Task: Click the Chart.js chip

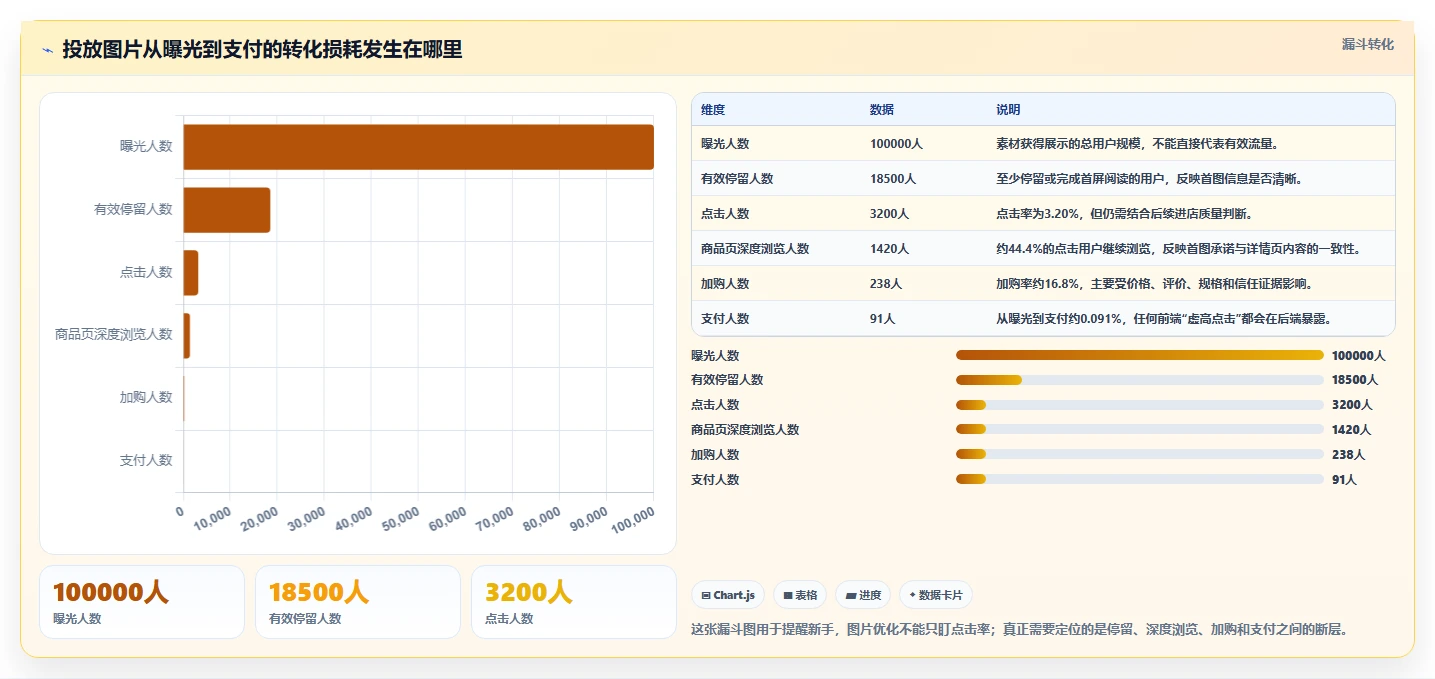Action: tap(728, 595)
